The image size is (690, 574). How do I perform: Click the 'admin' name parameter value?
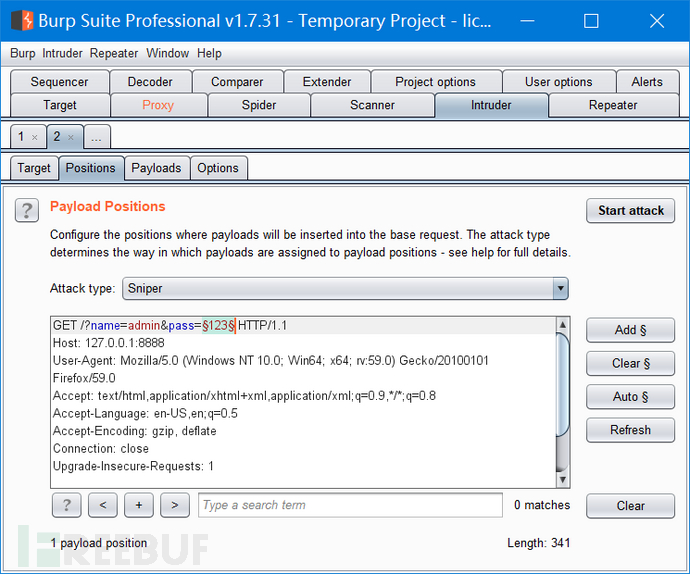(x=144, y=325)
